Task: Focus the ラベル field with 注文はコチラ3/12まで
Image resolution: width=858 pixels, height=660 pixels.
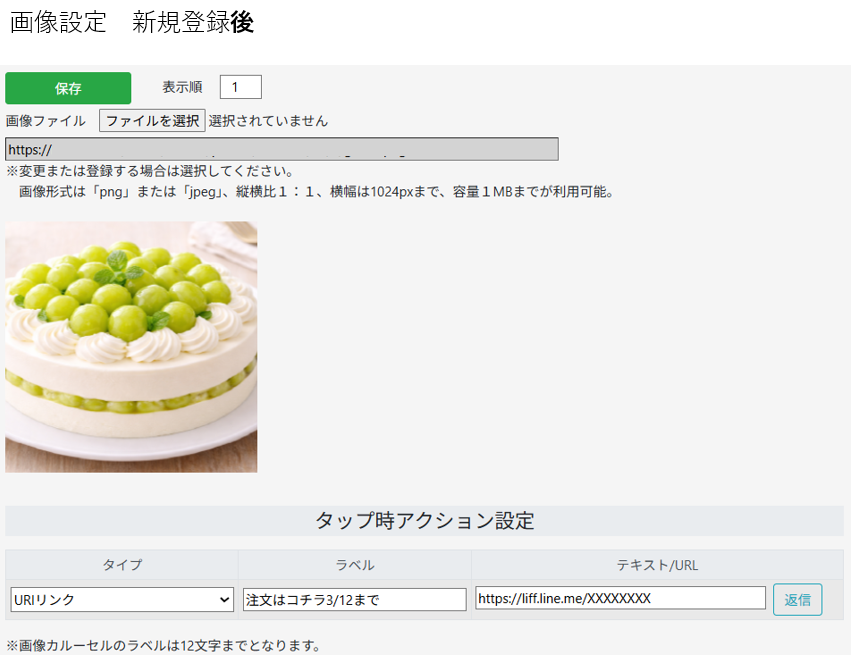Action: click(x=355, y=600)
